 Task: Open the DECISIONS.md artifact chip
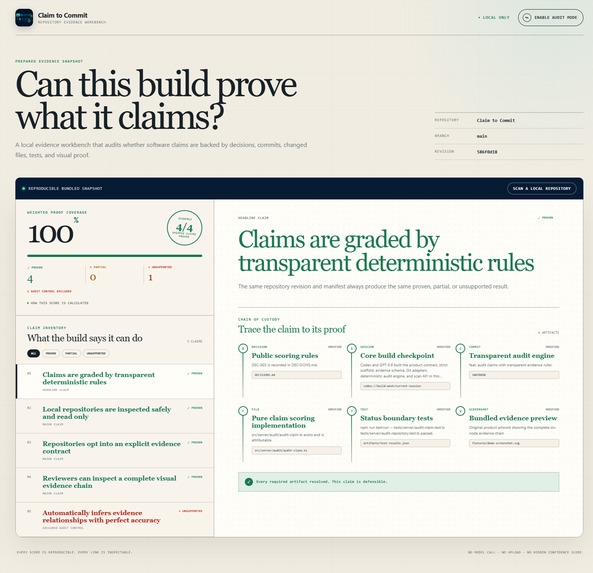pyautogui.click(x=296, y=375)
